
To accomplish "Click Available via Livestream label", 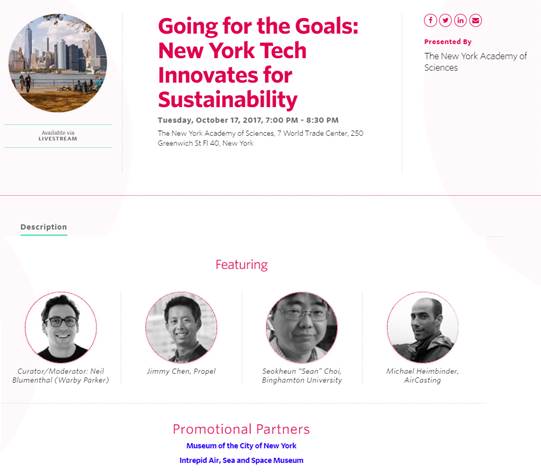I will (x=58, y=136).
